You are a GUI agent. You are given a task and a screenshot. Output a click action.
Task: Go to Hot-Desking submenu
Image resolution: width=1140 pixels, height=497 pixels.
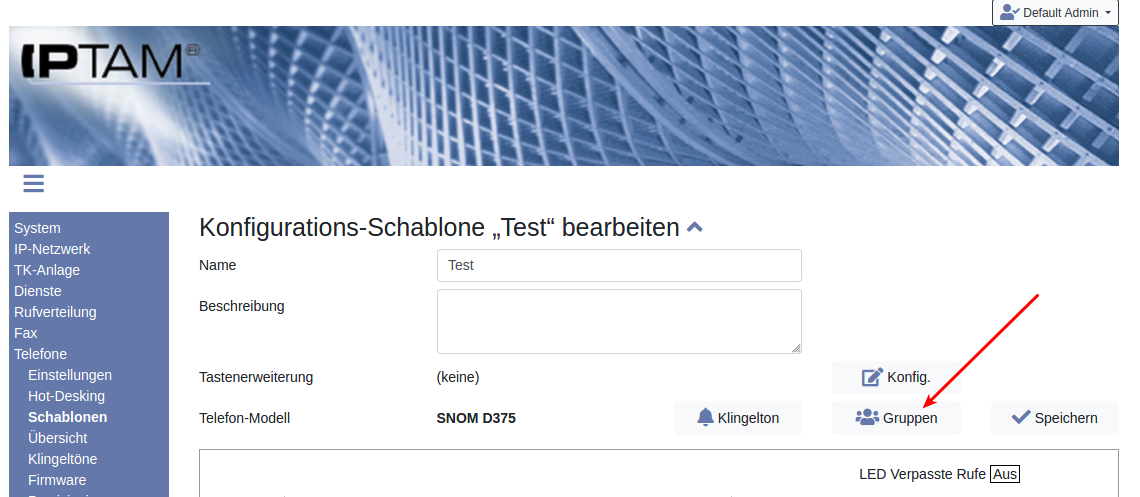66,396
